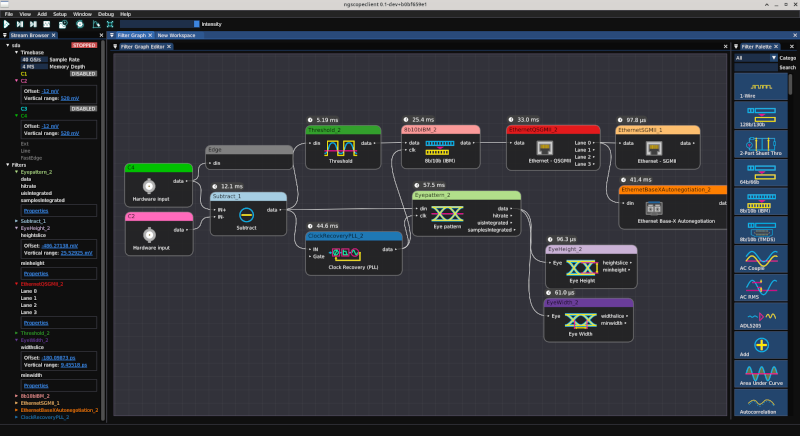Collapse the sda tree node
Screen dimensions: 800x436
pyautogui.click(x=8, y=45)
